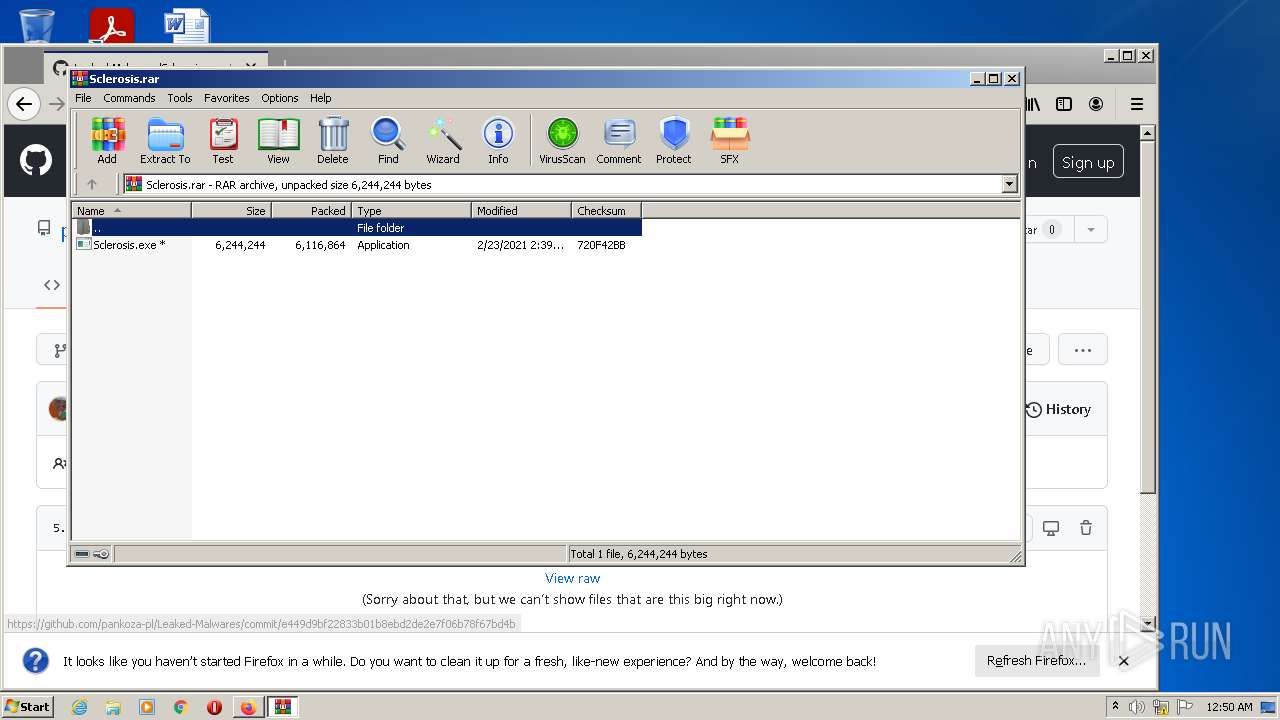Image resolution: width=1280 pixels, height=720 pixels.
Task: Open Opera from the taskbar
Action: [x=214, y=707]
